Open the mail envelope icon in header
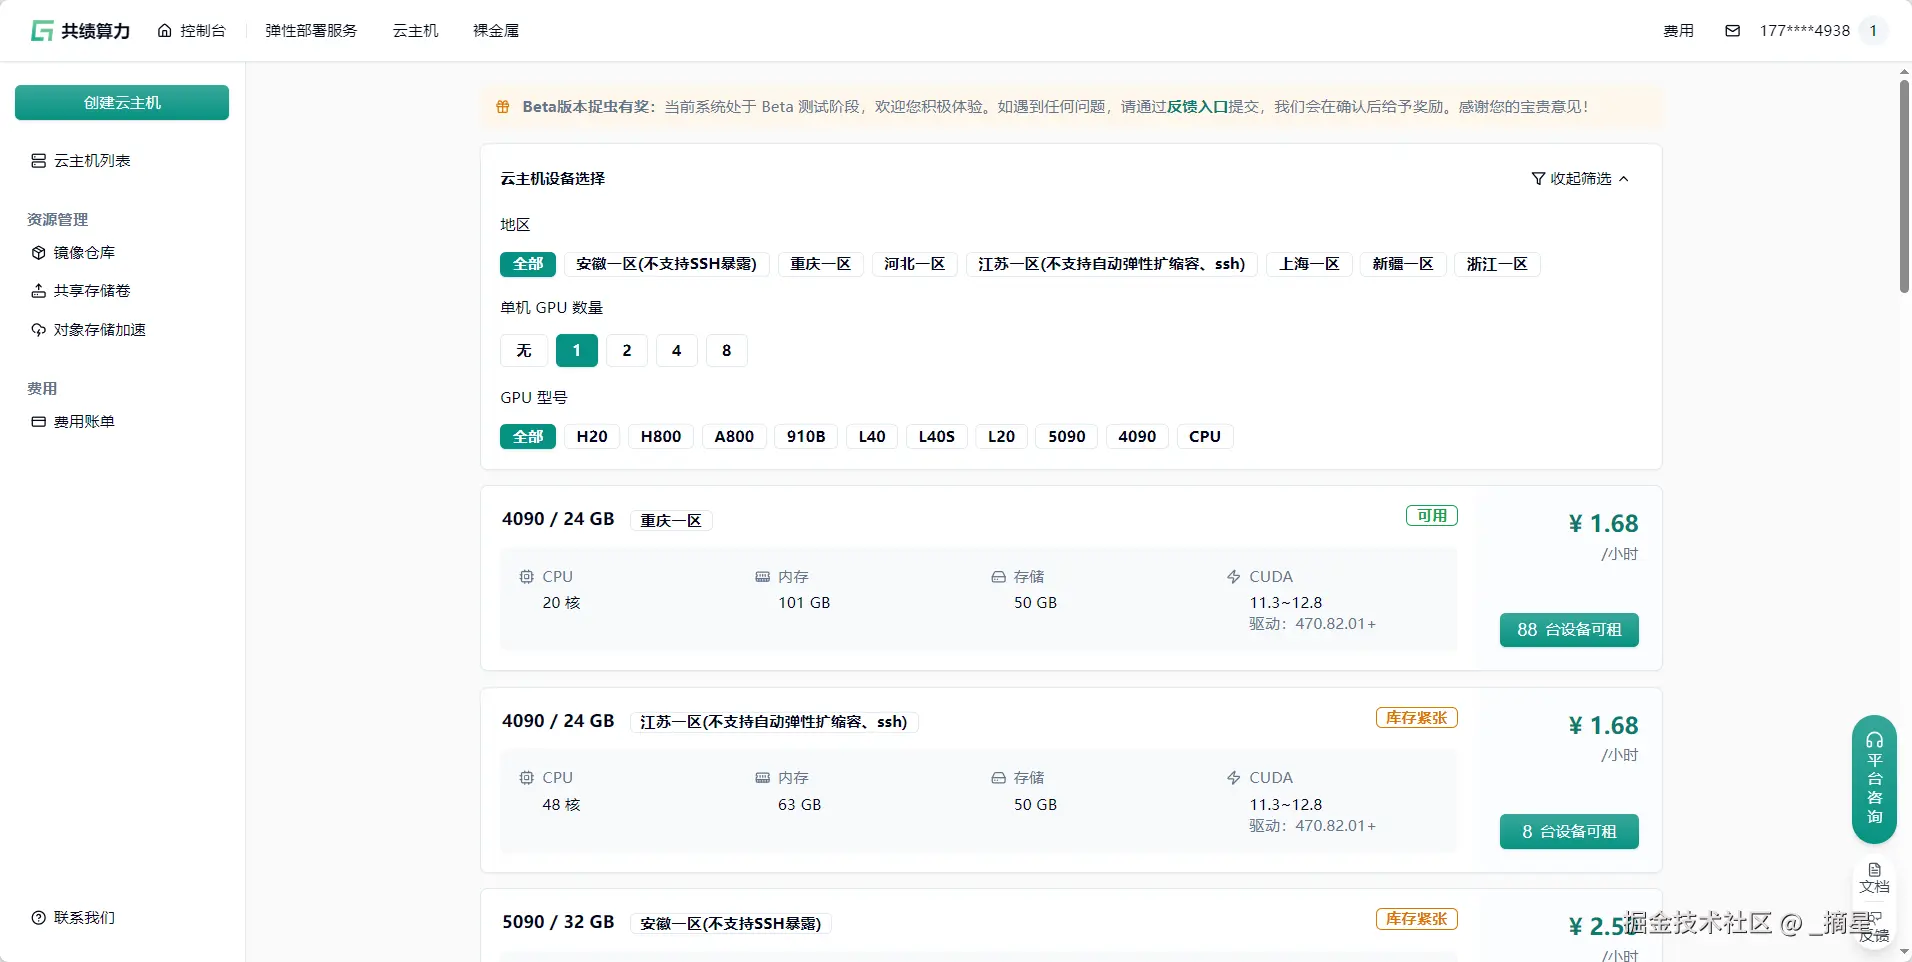 pyautogui.click(x=1733, y=31)
